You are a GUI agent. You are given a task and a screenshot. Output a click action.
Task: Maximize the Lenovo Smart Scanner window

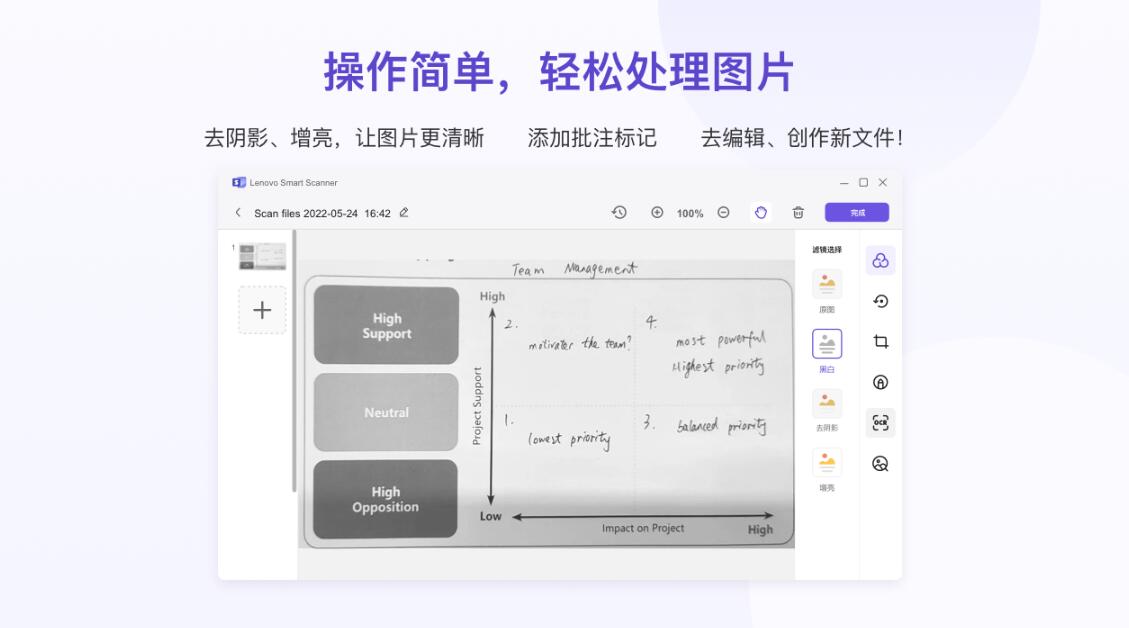pyautogui.click(x=863, y=183)
